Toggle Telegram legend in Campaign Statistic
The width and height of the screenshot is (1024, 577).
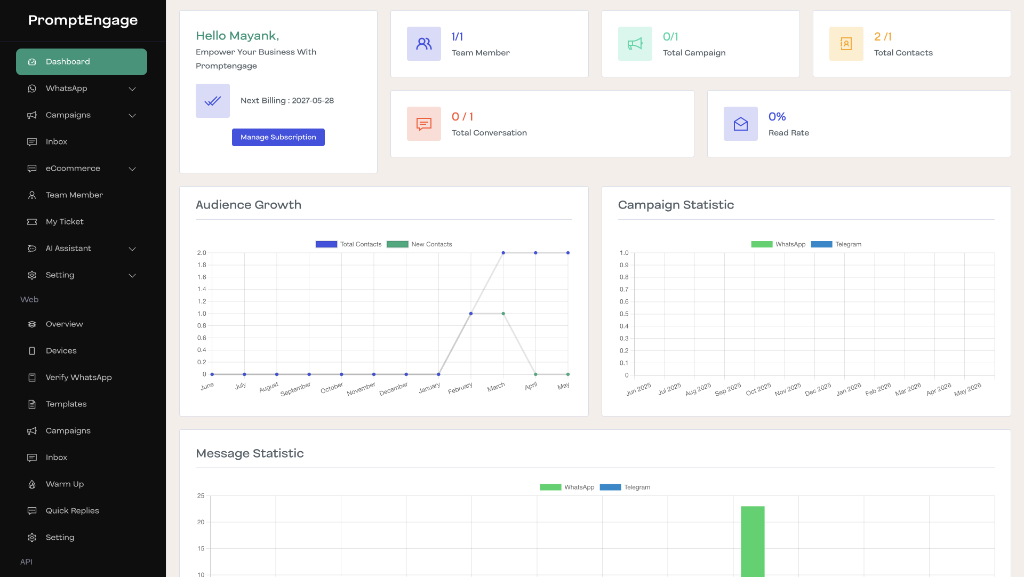[836, 244]
